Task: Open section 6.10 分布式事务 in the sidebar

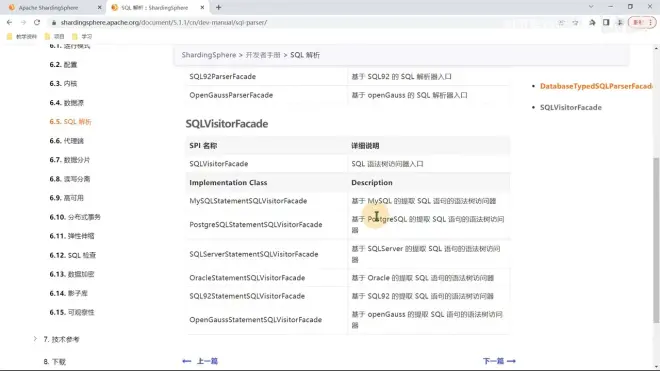Action: 75,217
